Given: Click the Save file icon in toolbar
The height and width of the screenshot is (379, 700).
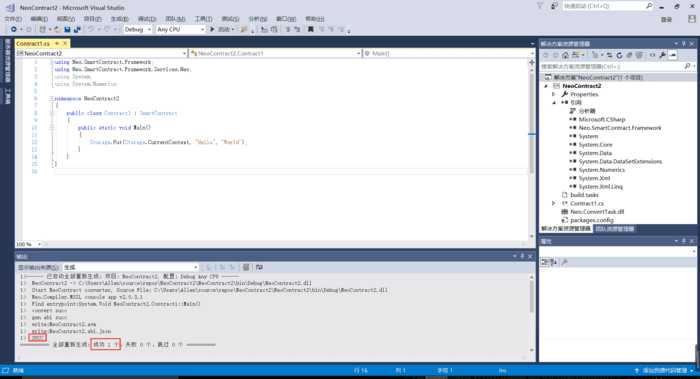Looking at the screenshot, I should click(67, 29).
